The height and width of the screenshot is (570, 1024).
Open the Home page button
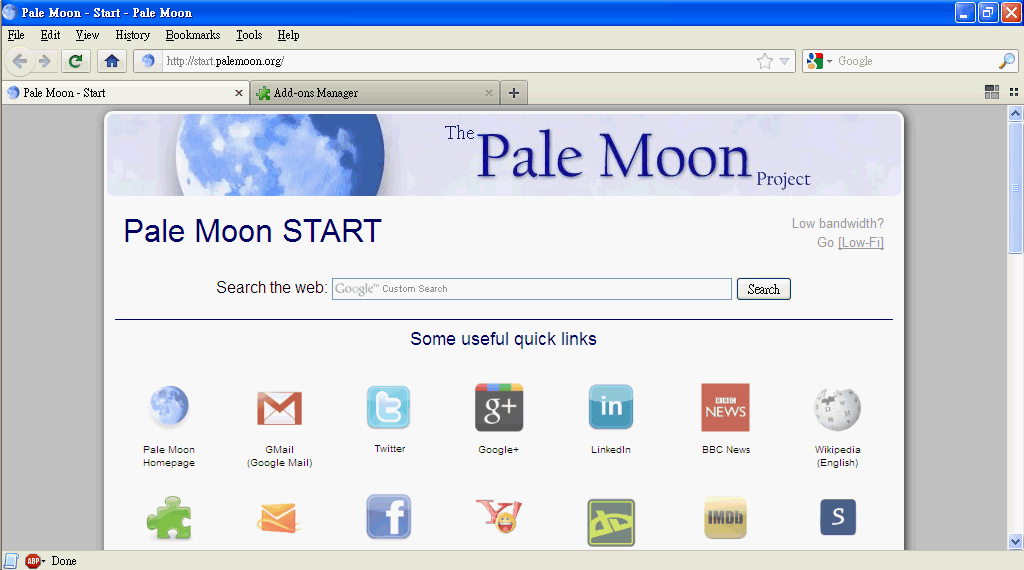pyautogui.click(x=112, y=61)
